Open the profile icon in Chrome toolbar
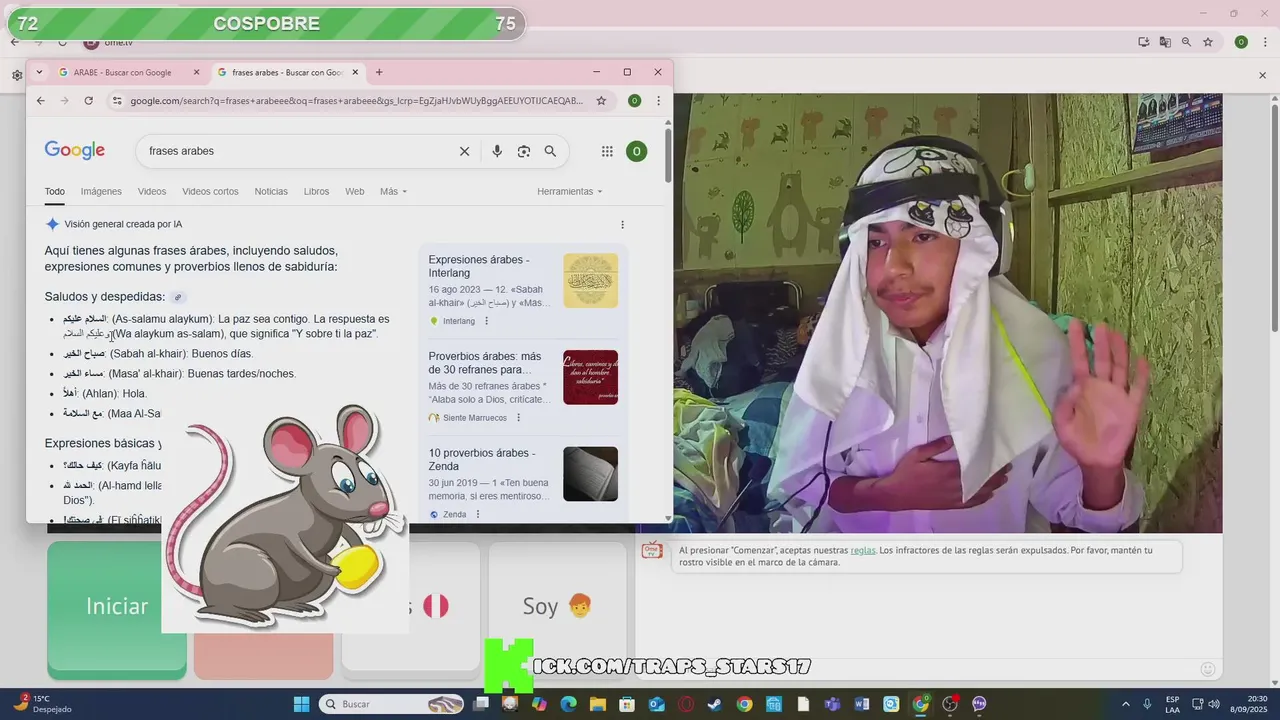This screenshot has height=720, width=1280. (634, 101)
